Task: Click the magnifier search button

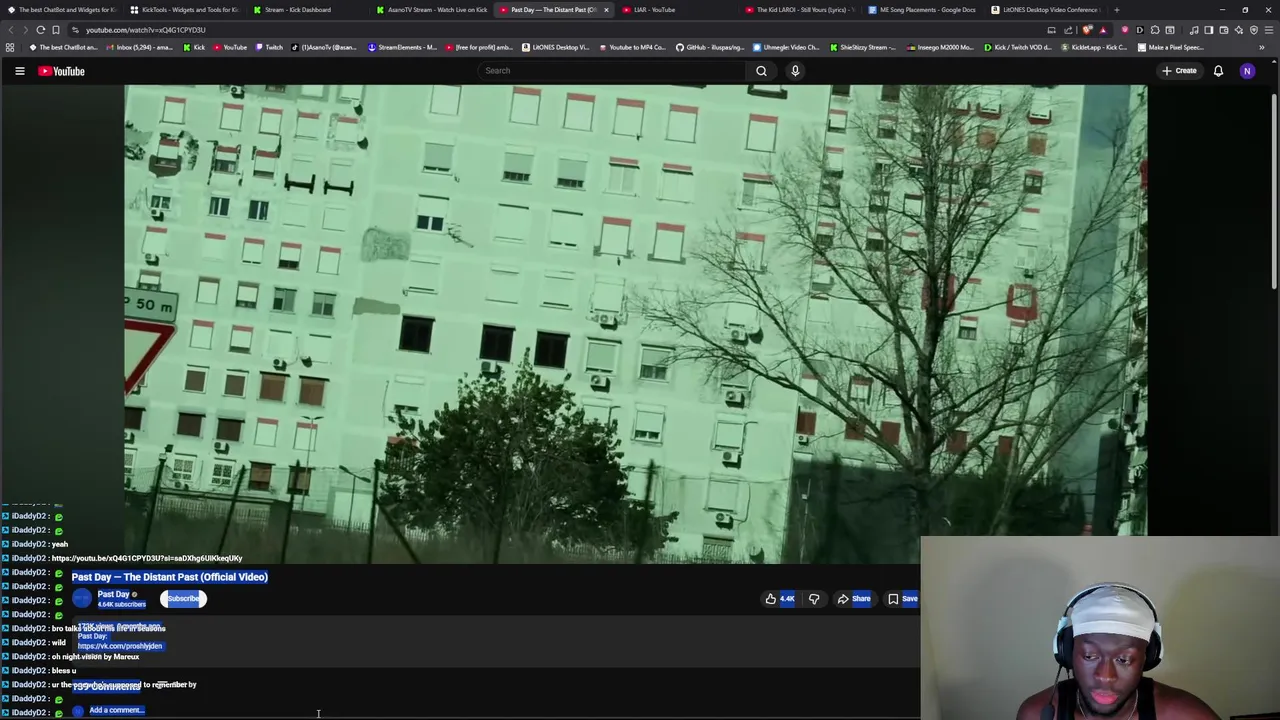Action: pyautogui.click(x=761, y=71)
